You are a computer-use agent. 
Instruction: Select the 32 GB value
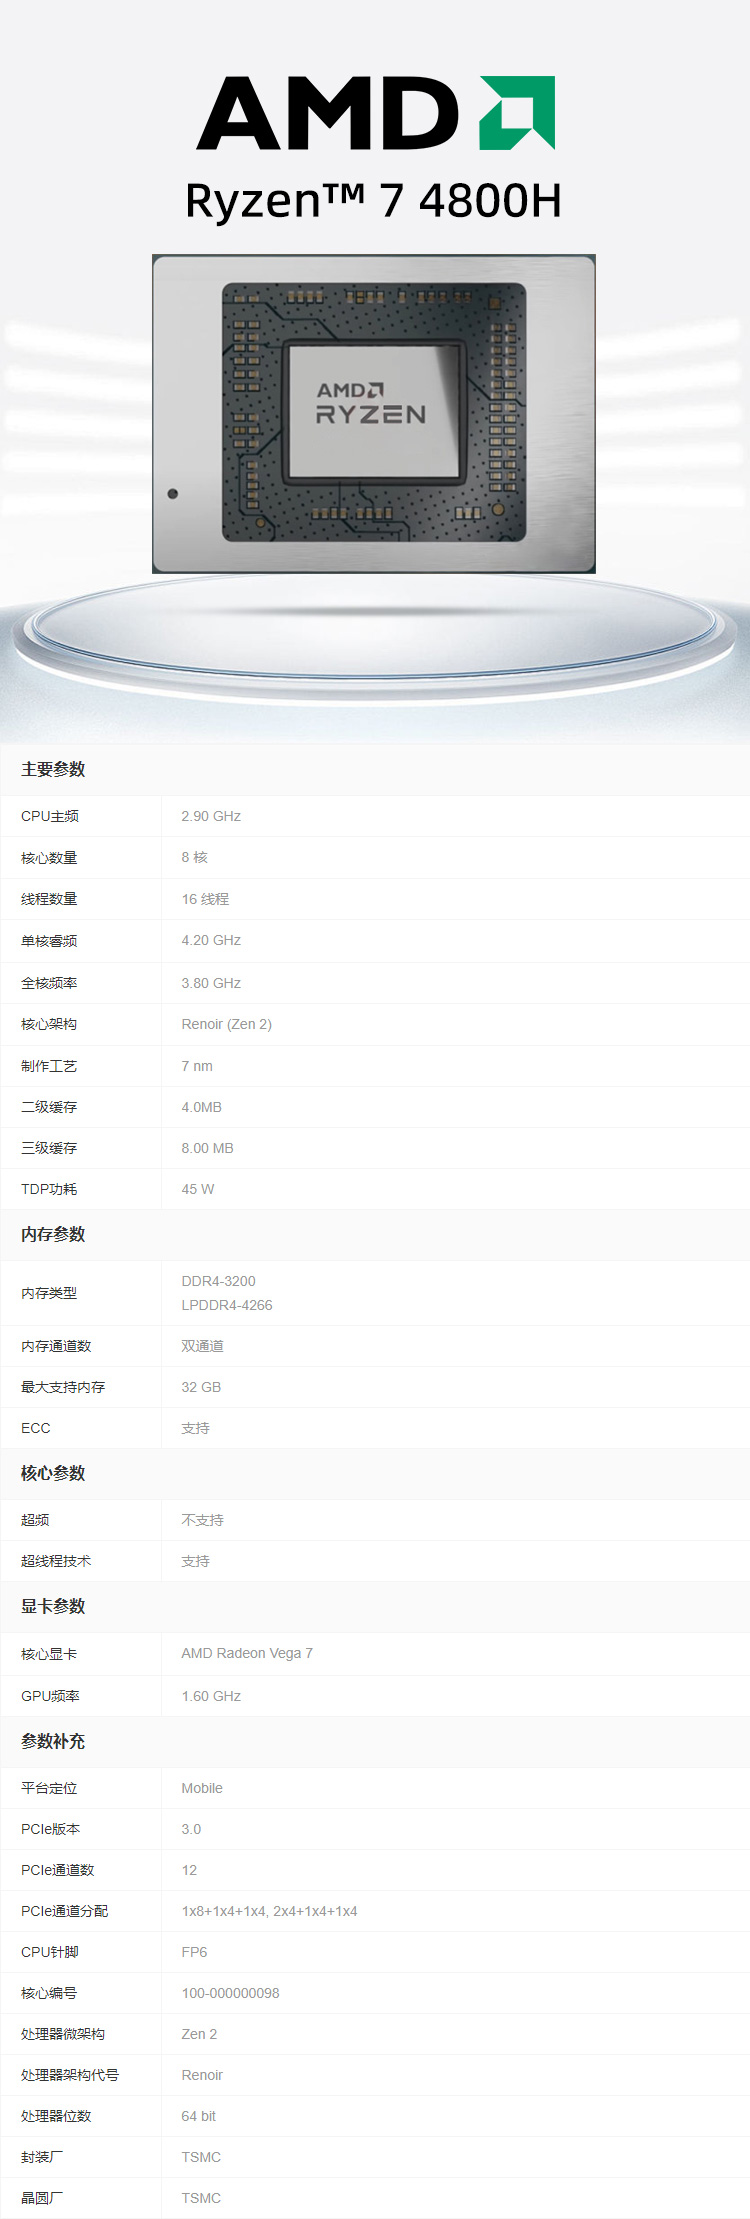(x=201, y=1387)
